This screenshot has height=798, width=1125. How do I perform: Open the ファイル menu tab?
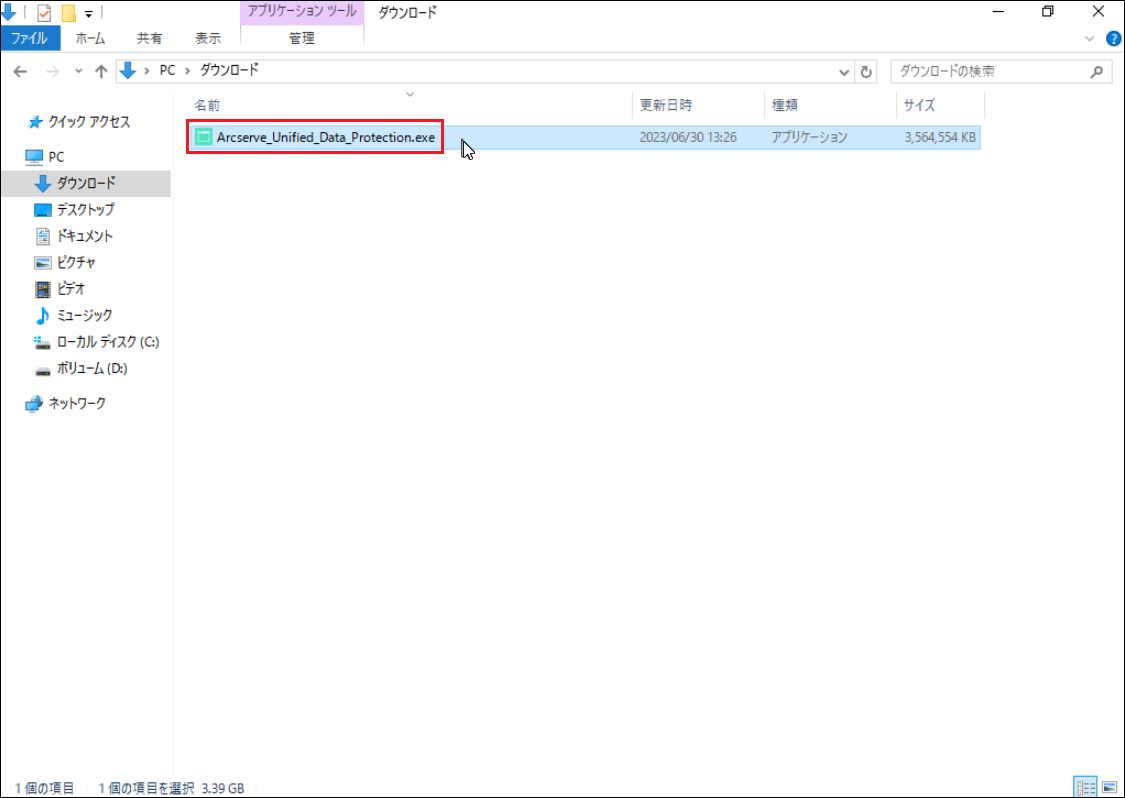30,39
